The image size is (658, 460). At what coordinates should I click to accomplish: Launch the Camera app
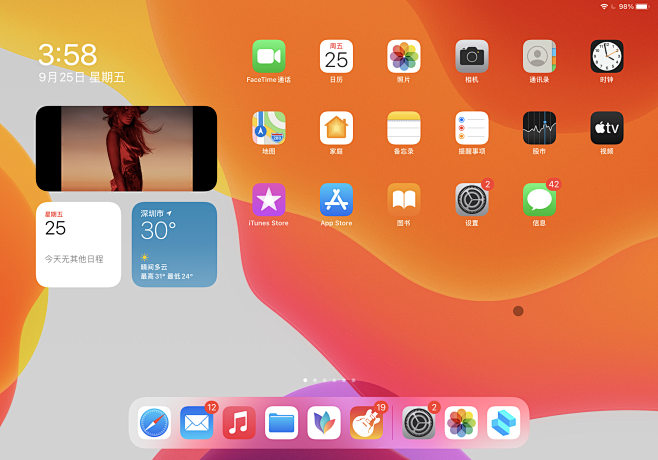pos(472,56)
